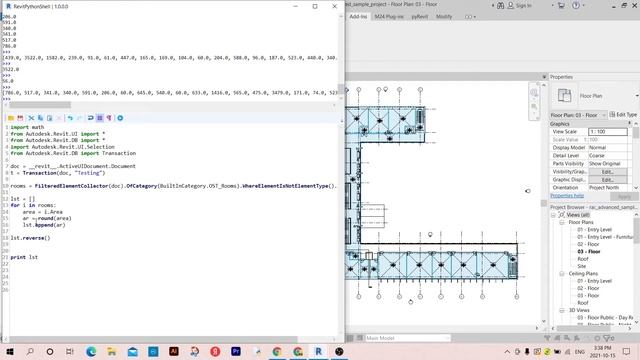
Task: Click the Edit Type button
Action: click(623, 115)
